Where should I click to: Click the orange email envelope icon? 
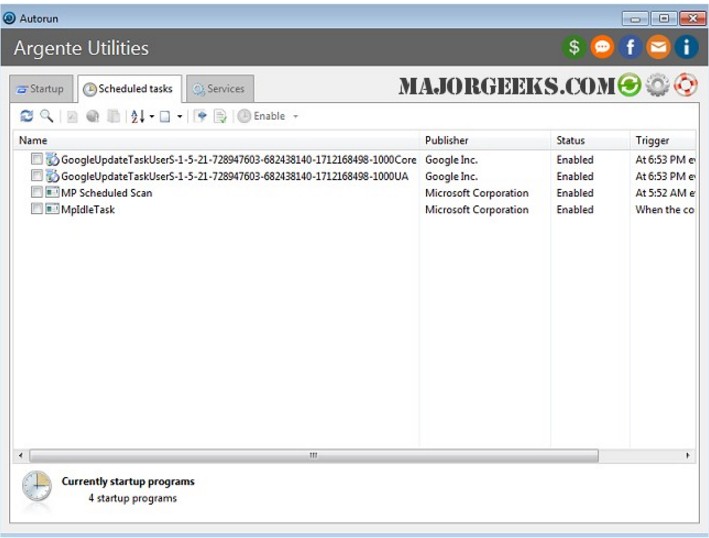click(658, 47)
